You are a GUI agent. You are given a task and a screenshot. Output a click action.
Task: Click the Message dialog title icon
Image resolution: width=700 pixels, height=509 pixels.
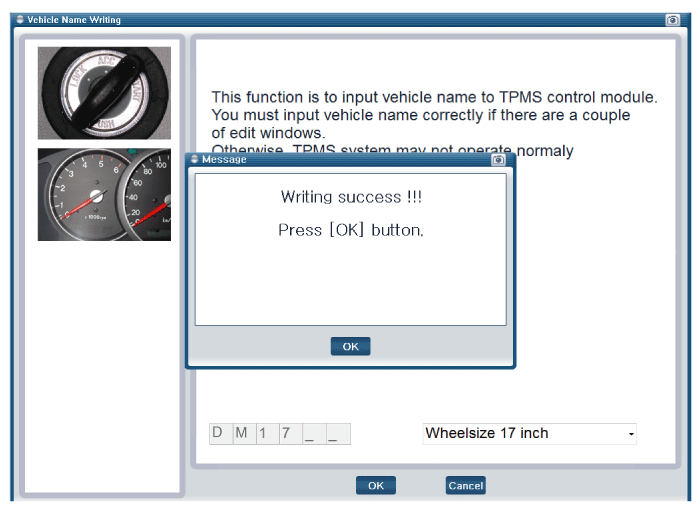click(x=194, y=159)
